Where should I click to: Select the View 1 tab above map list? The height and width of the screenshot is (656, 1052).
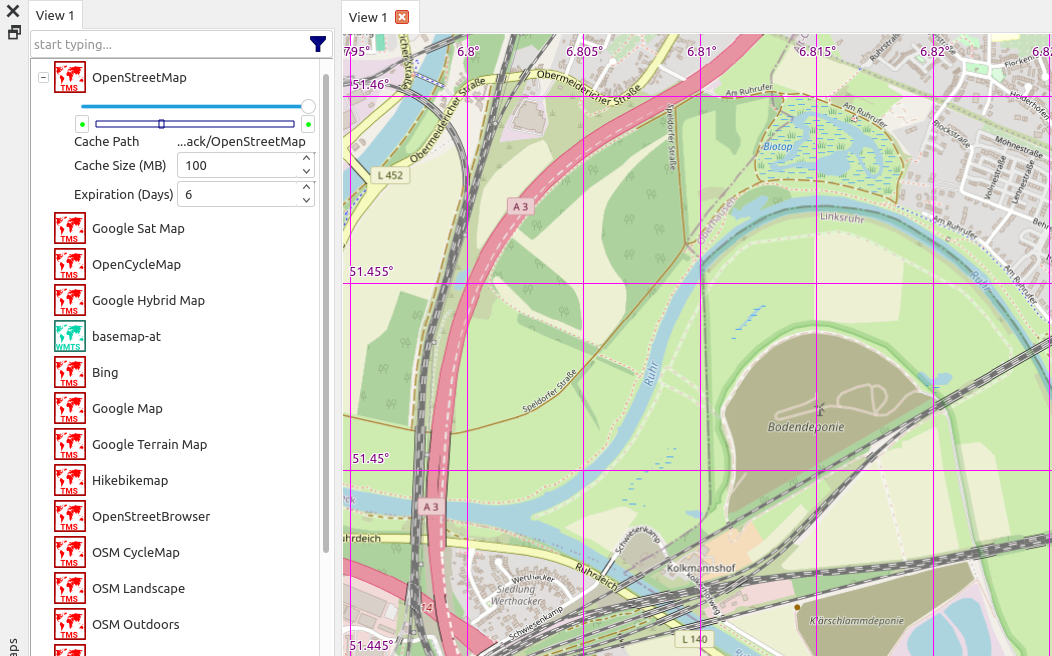pyautogui.click(x=55, y=15)
